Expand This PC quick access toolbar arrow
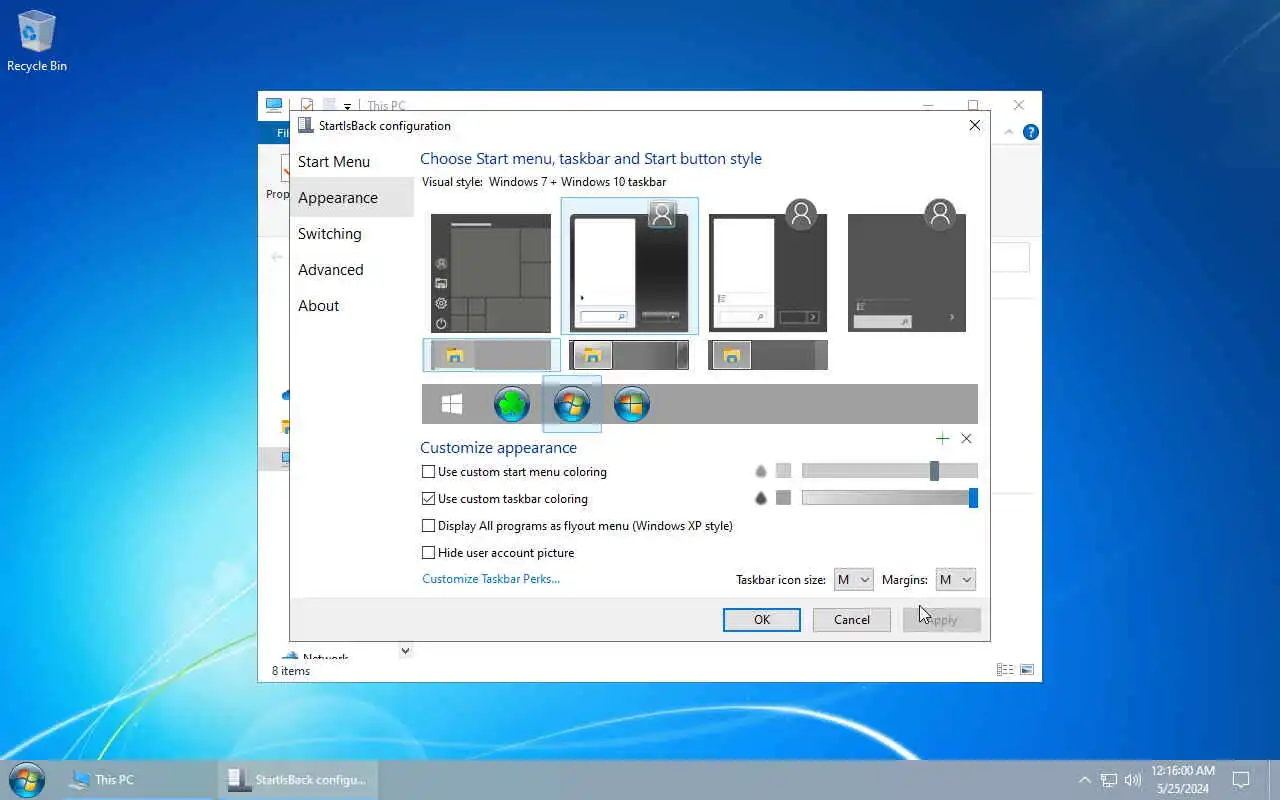 coord(347,106)
